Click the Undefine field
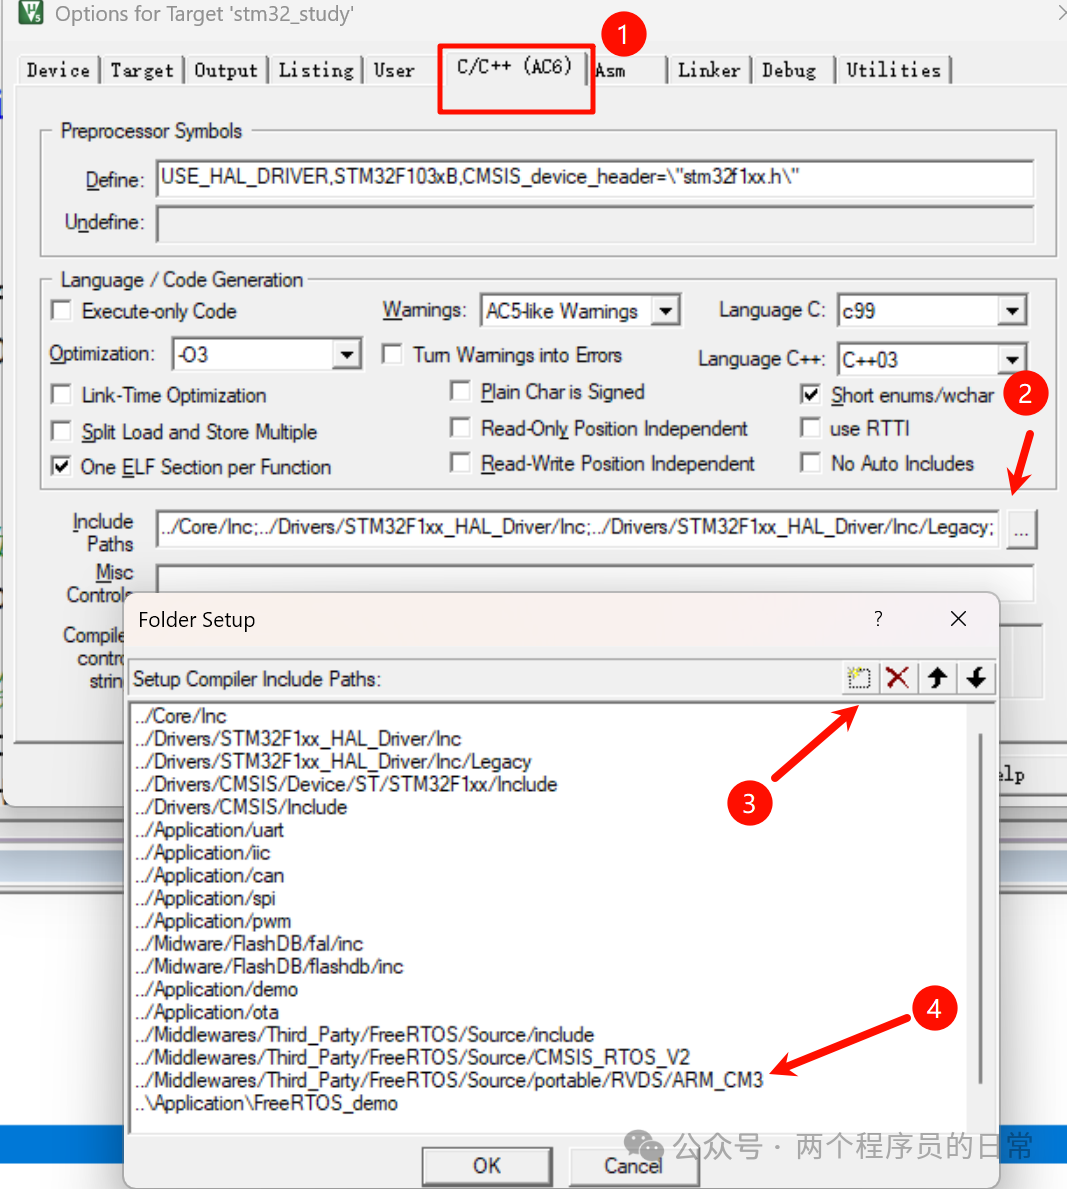This screenshot has height=1189, width=1067. 595,224
